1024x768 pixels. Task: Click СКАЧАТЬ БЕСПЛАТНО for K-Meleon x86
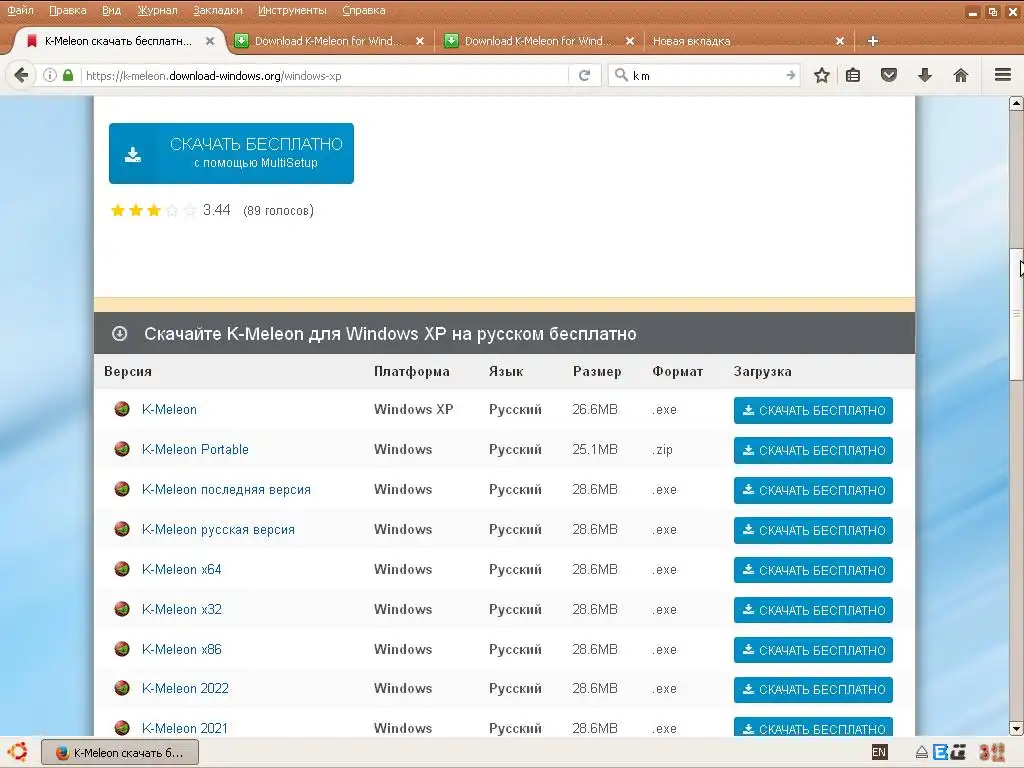click(813, 650)
